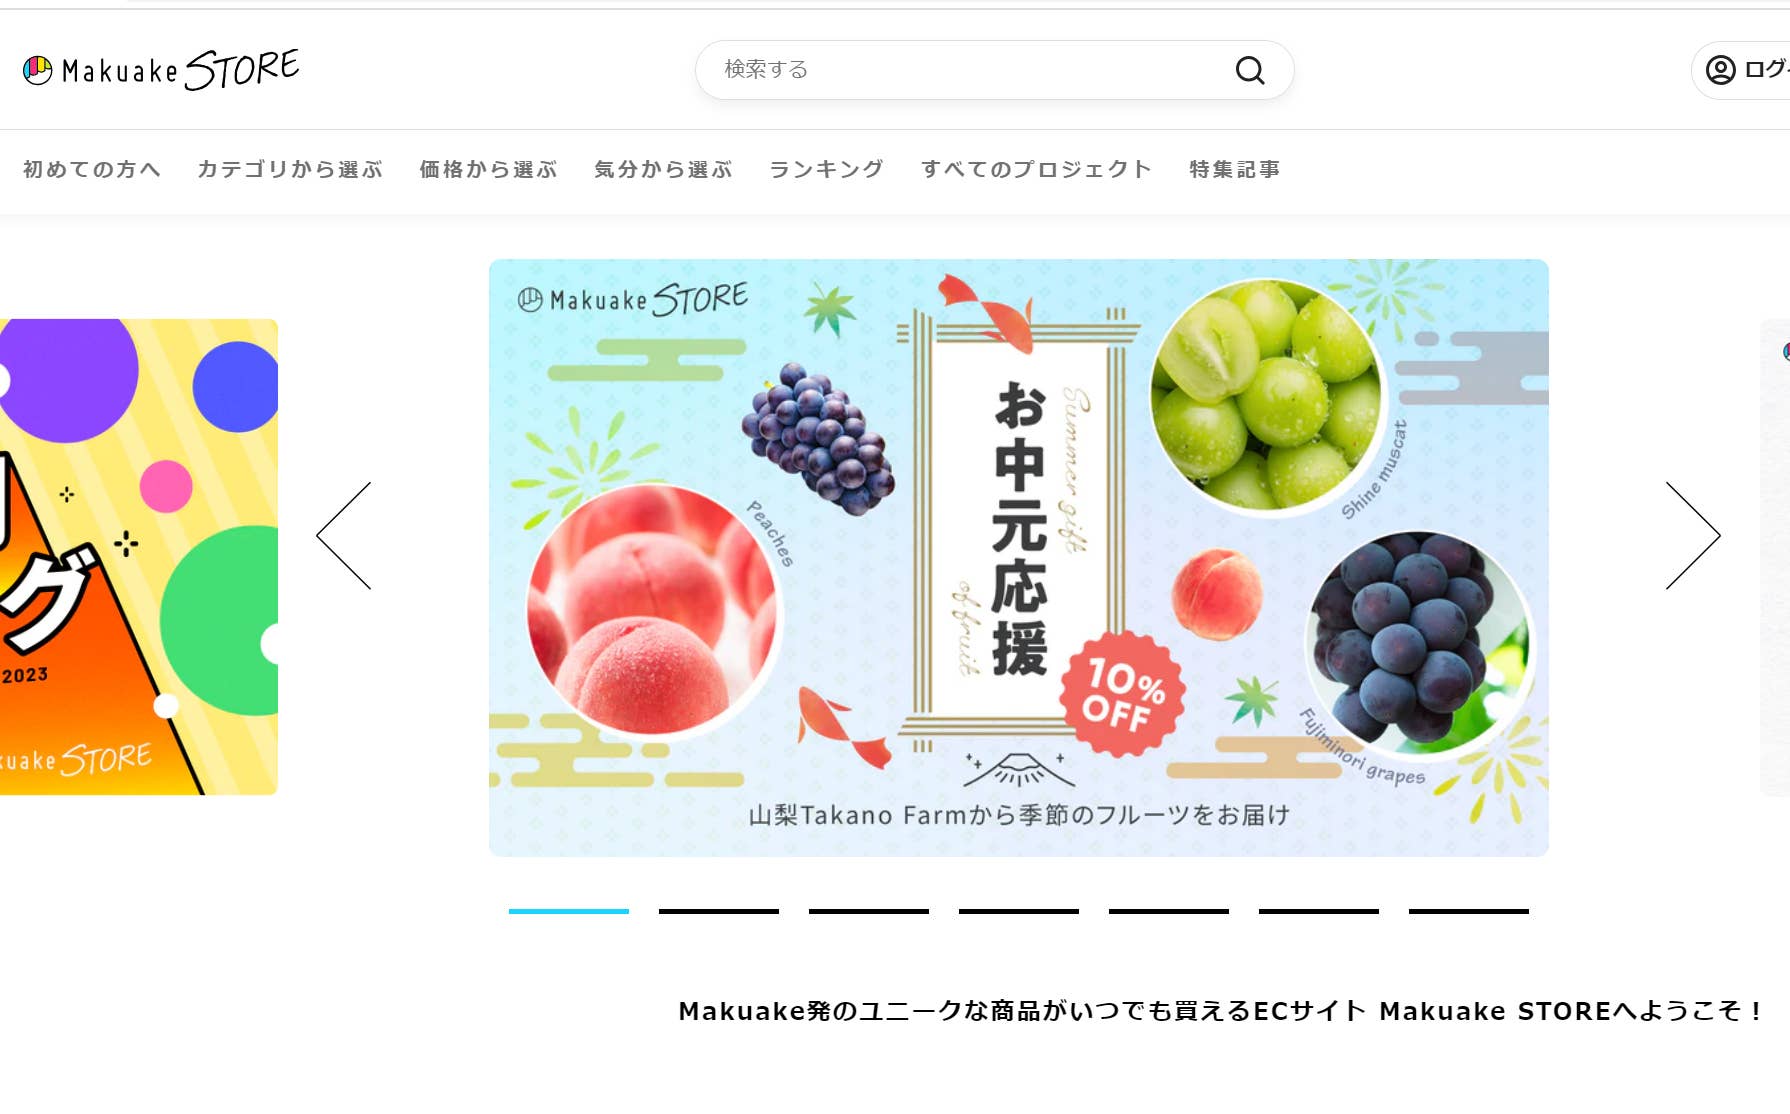Image resolution: width=1790 pixels, height=1114 pixels.
Task: Open 特集記事 link
Action: tap(1235, 169)
